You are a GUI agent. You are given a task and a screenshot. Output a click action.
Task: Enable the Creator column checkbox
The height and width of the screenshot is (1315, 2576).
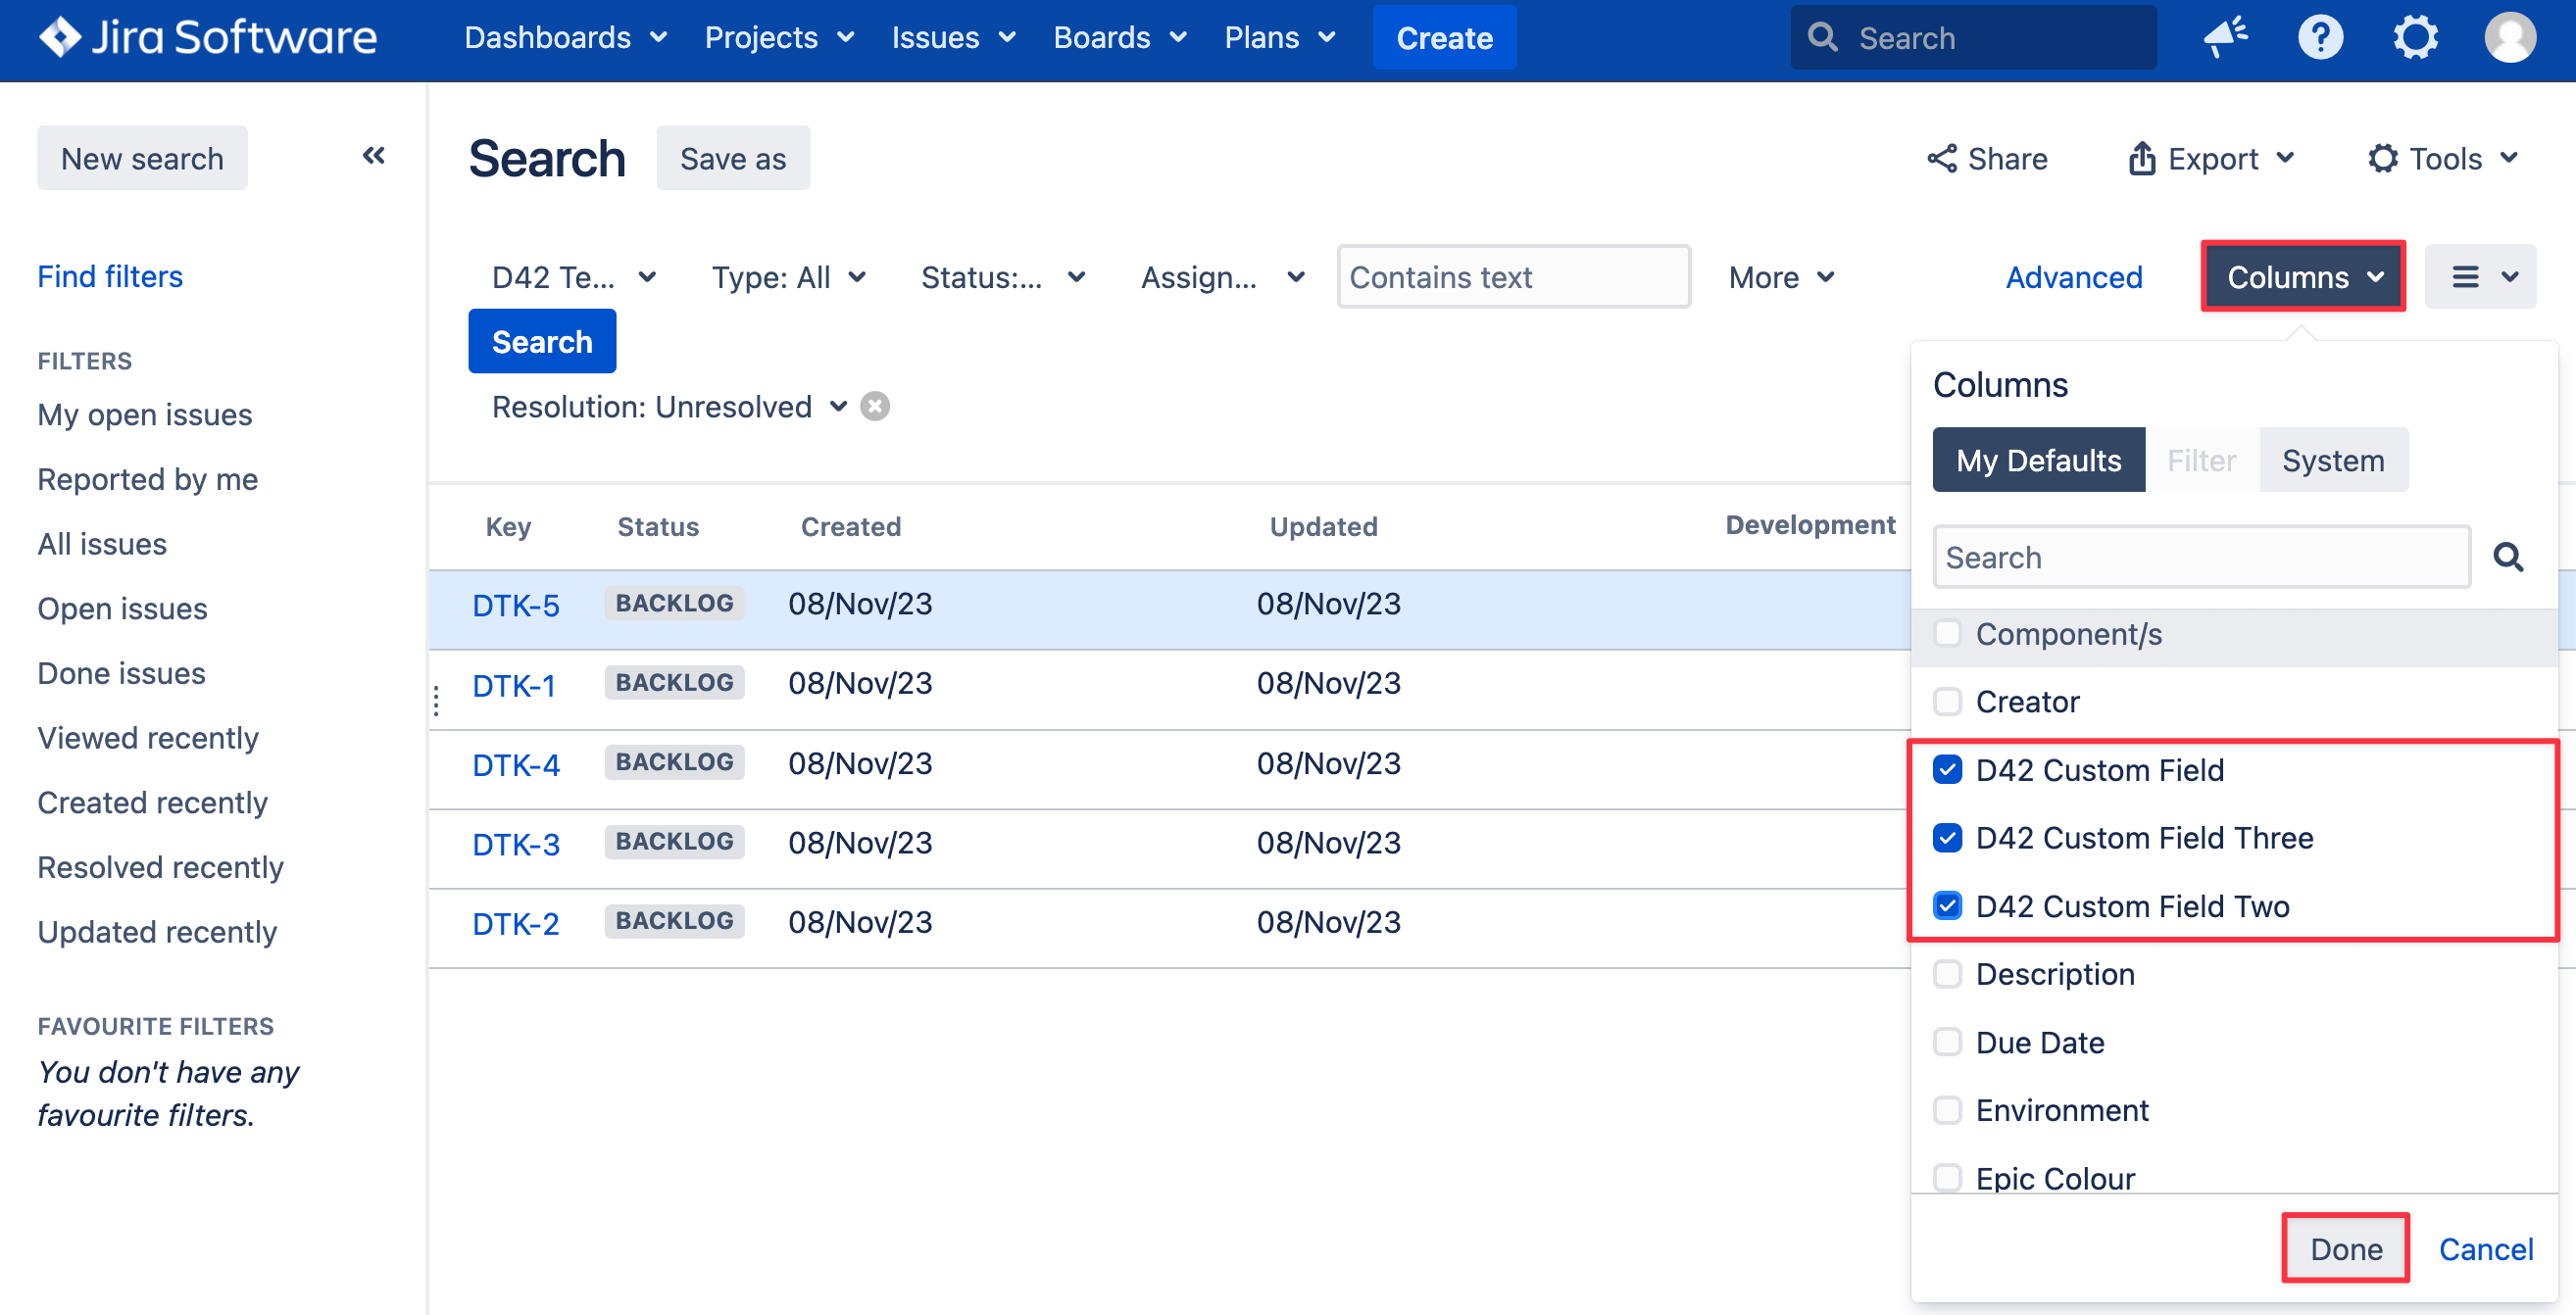click(x=1947, y=701)
